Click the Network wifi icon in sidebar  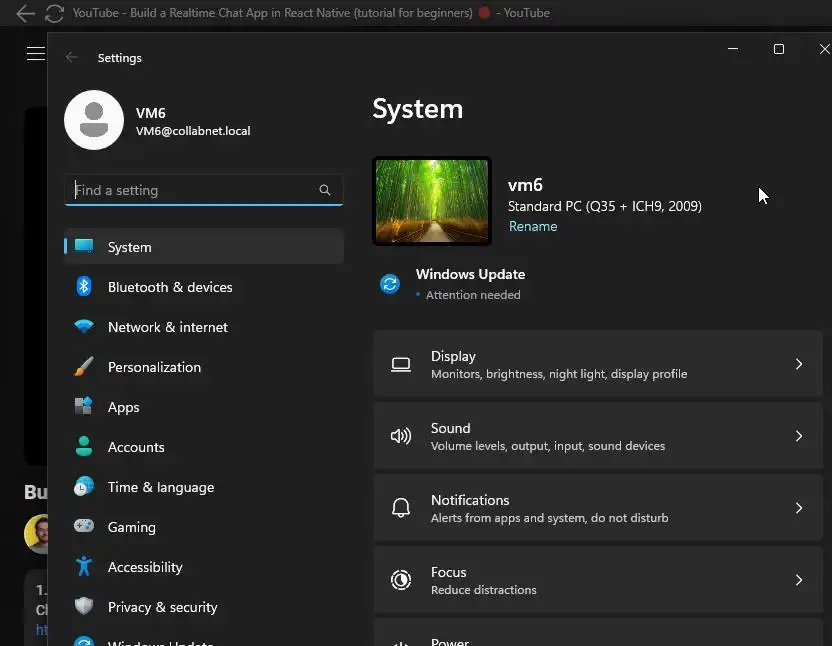pos(84,326)
